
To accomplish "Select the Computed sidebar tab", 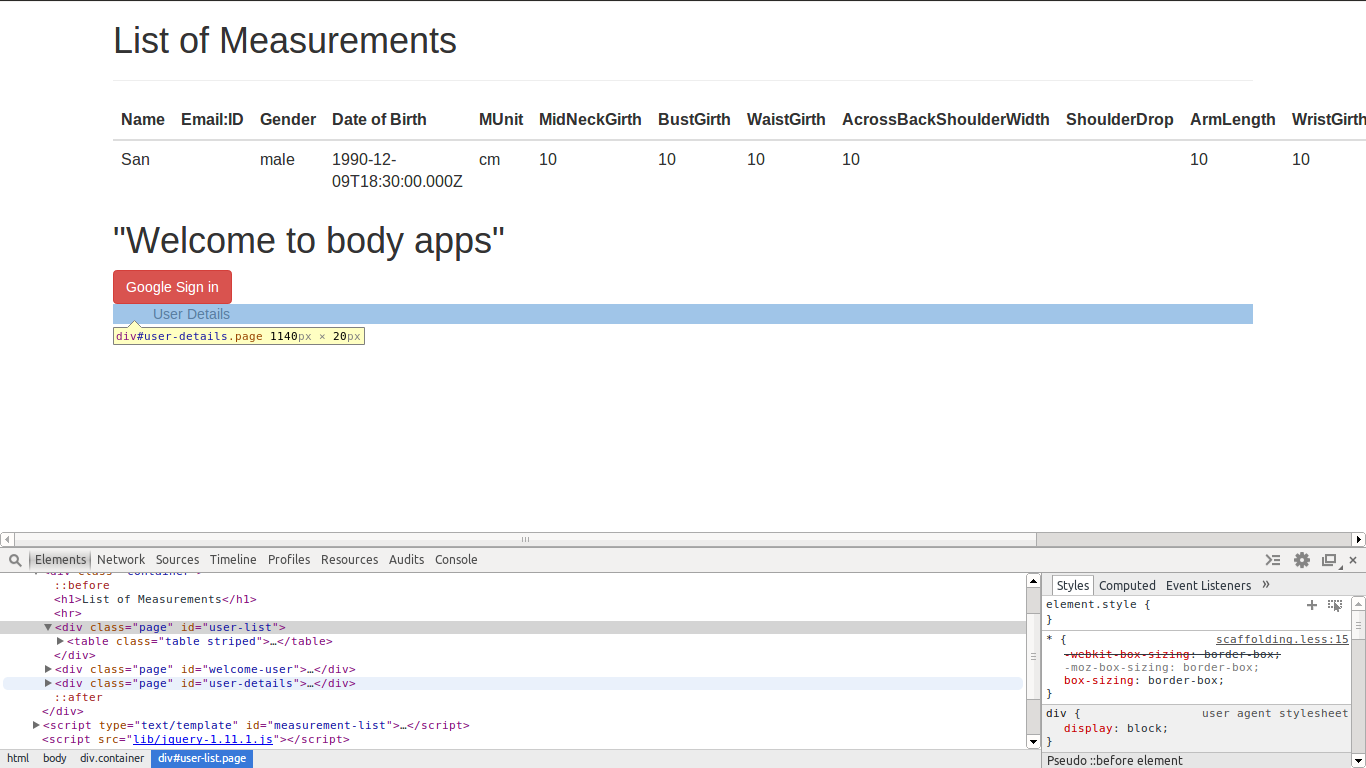I will pos(1127,586).
